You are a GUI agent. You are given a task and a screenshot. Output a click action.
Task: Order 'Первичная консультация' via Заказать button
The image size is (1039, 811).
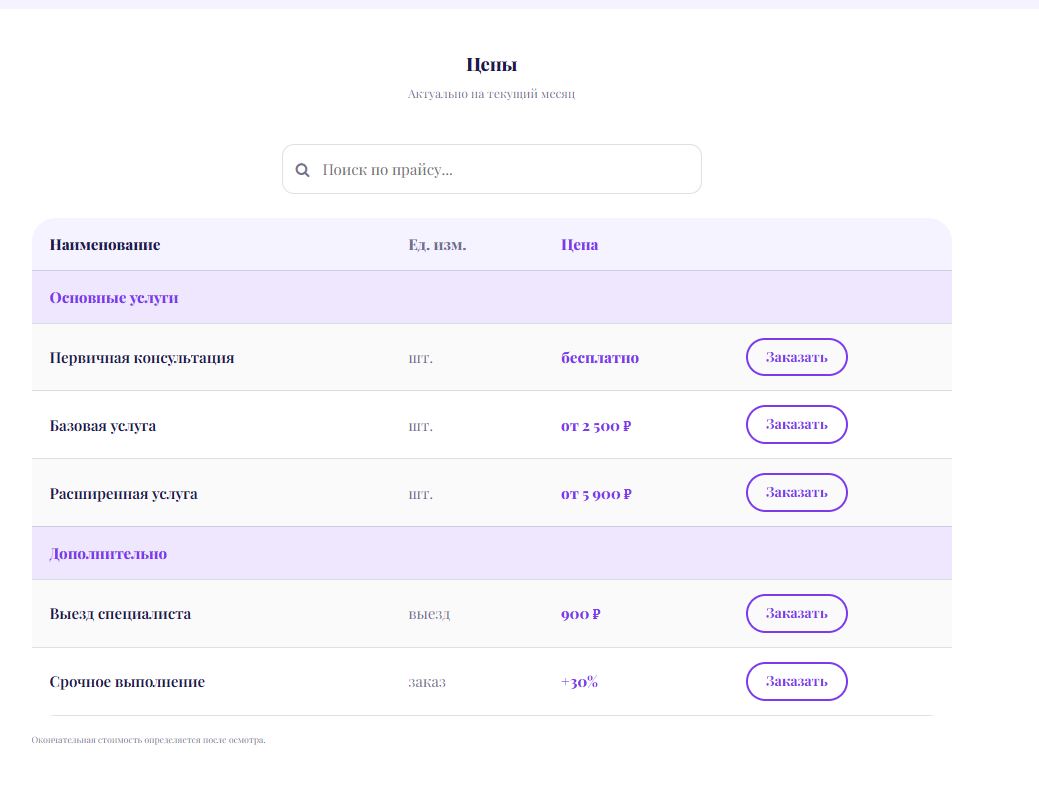click(796, 357)
